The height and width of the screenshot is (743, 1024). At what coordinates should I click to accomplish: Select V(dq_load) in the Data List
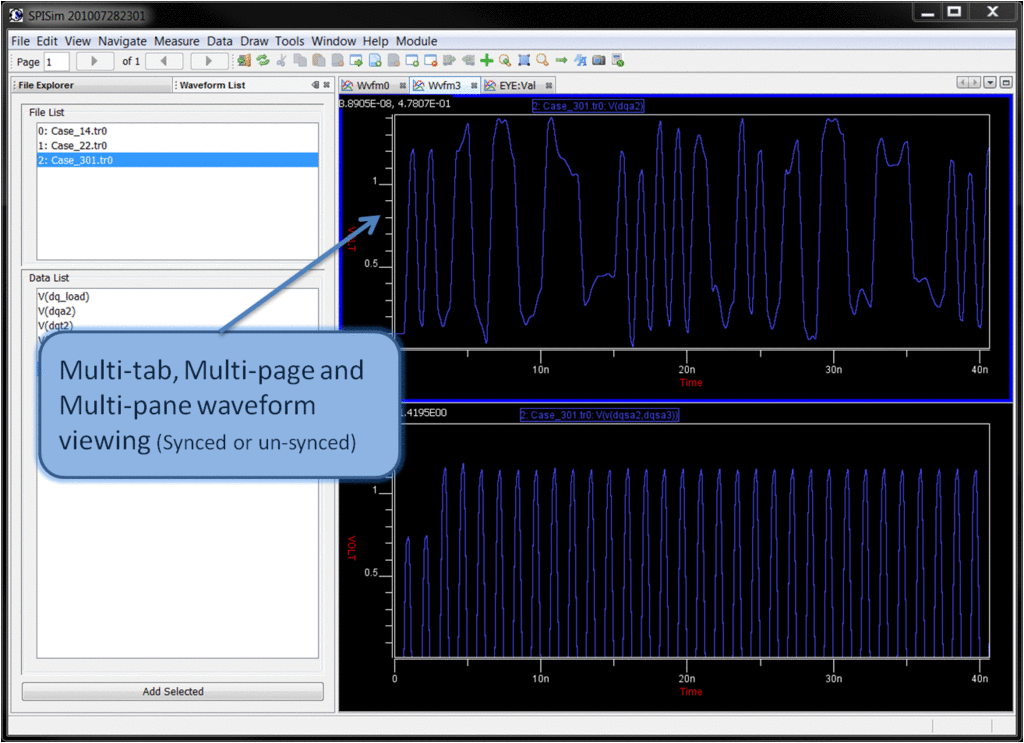(63, 297)
